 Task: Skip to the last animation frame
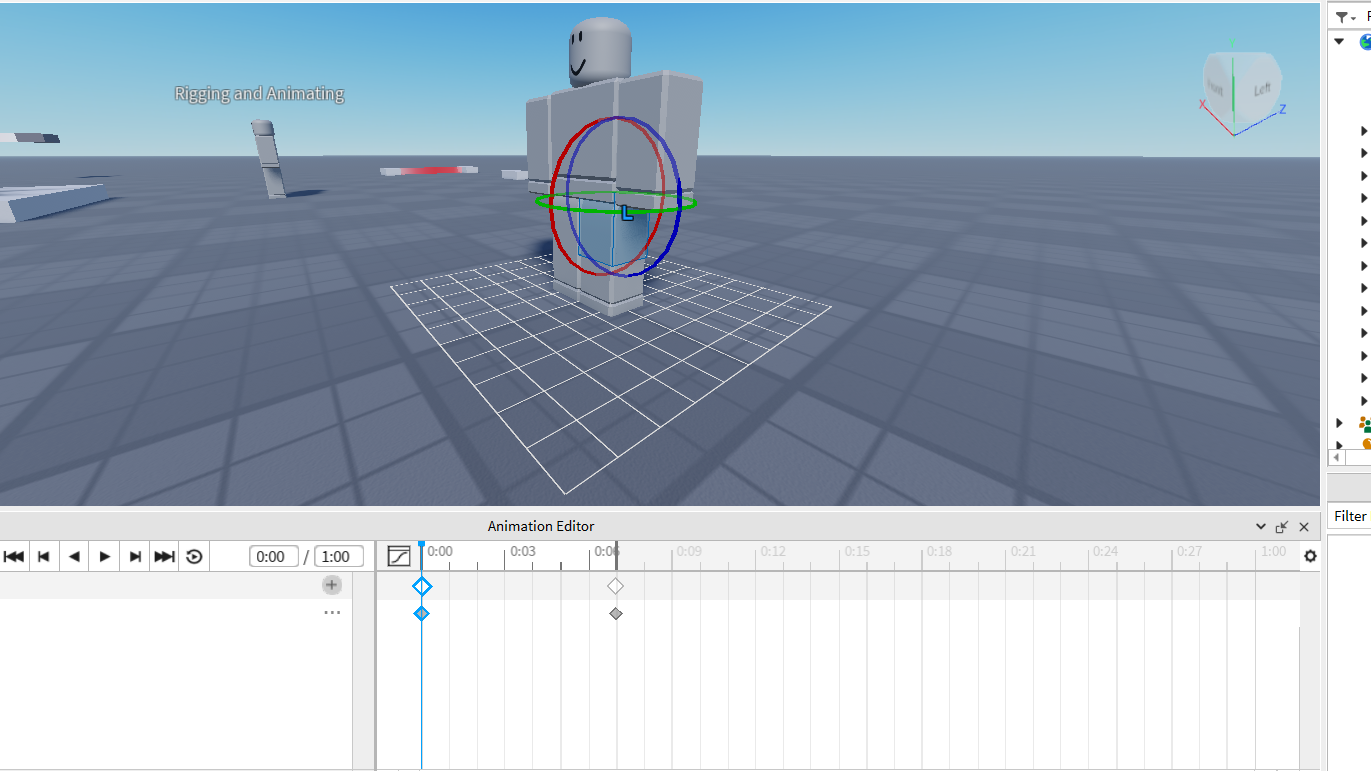(165, 557)
